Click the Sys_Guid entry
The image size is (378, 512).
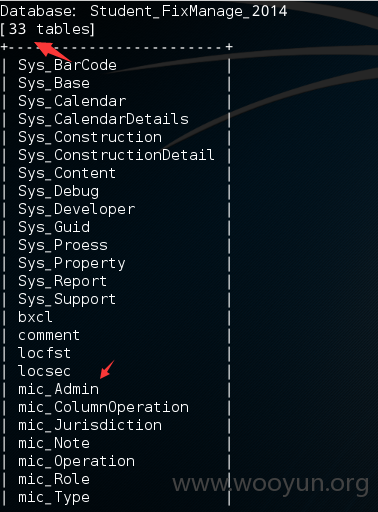click(54, 227)
